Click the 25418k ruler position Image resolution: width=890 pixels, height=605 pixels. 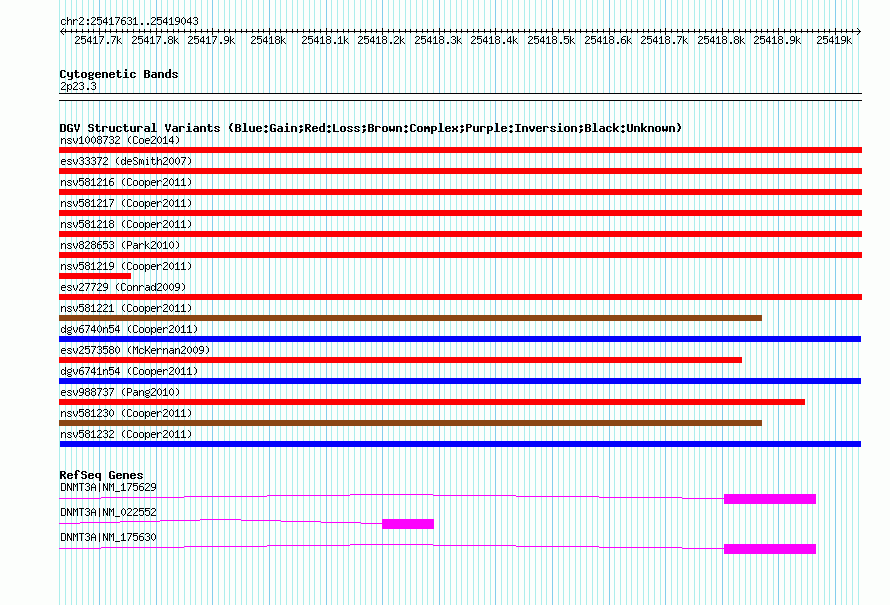tap(268, 40)
